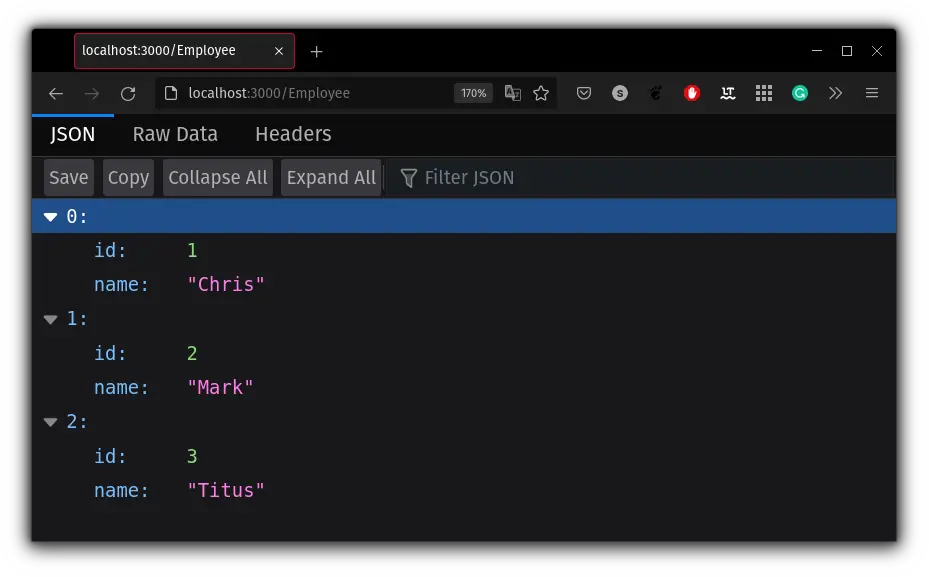Select the id value 3
This screenshot has height=577, width=929.
(192, 456)
